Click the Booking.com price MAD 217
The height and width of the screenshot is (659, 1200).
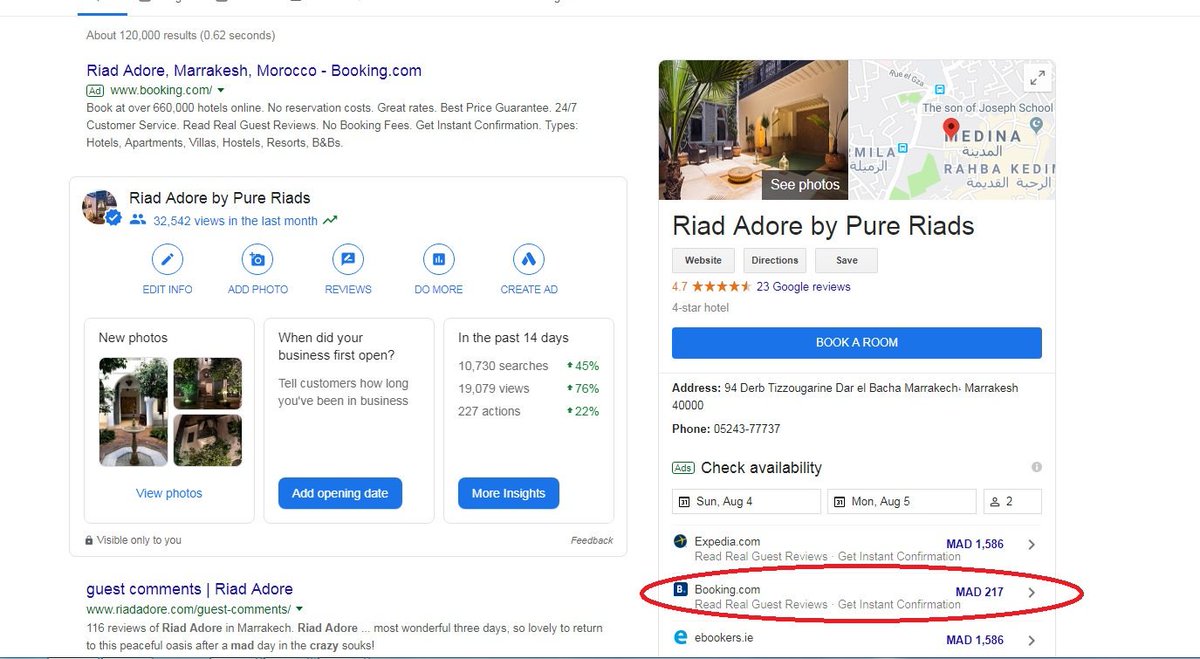pos(979,592)
